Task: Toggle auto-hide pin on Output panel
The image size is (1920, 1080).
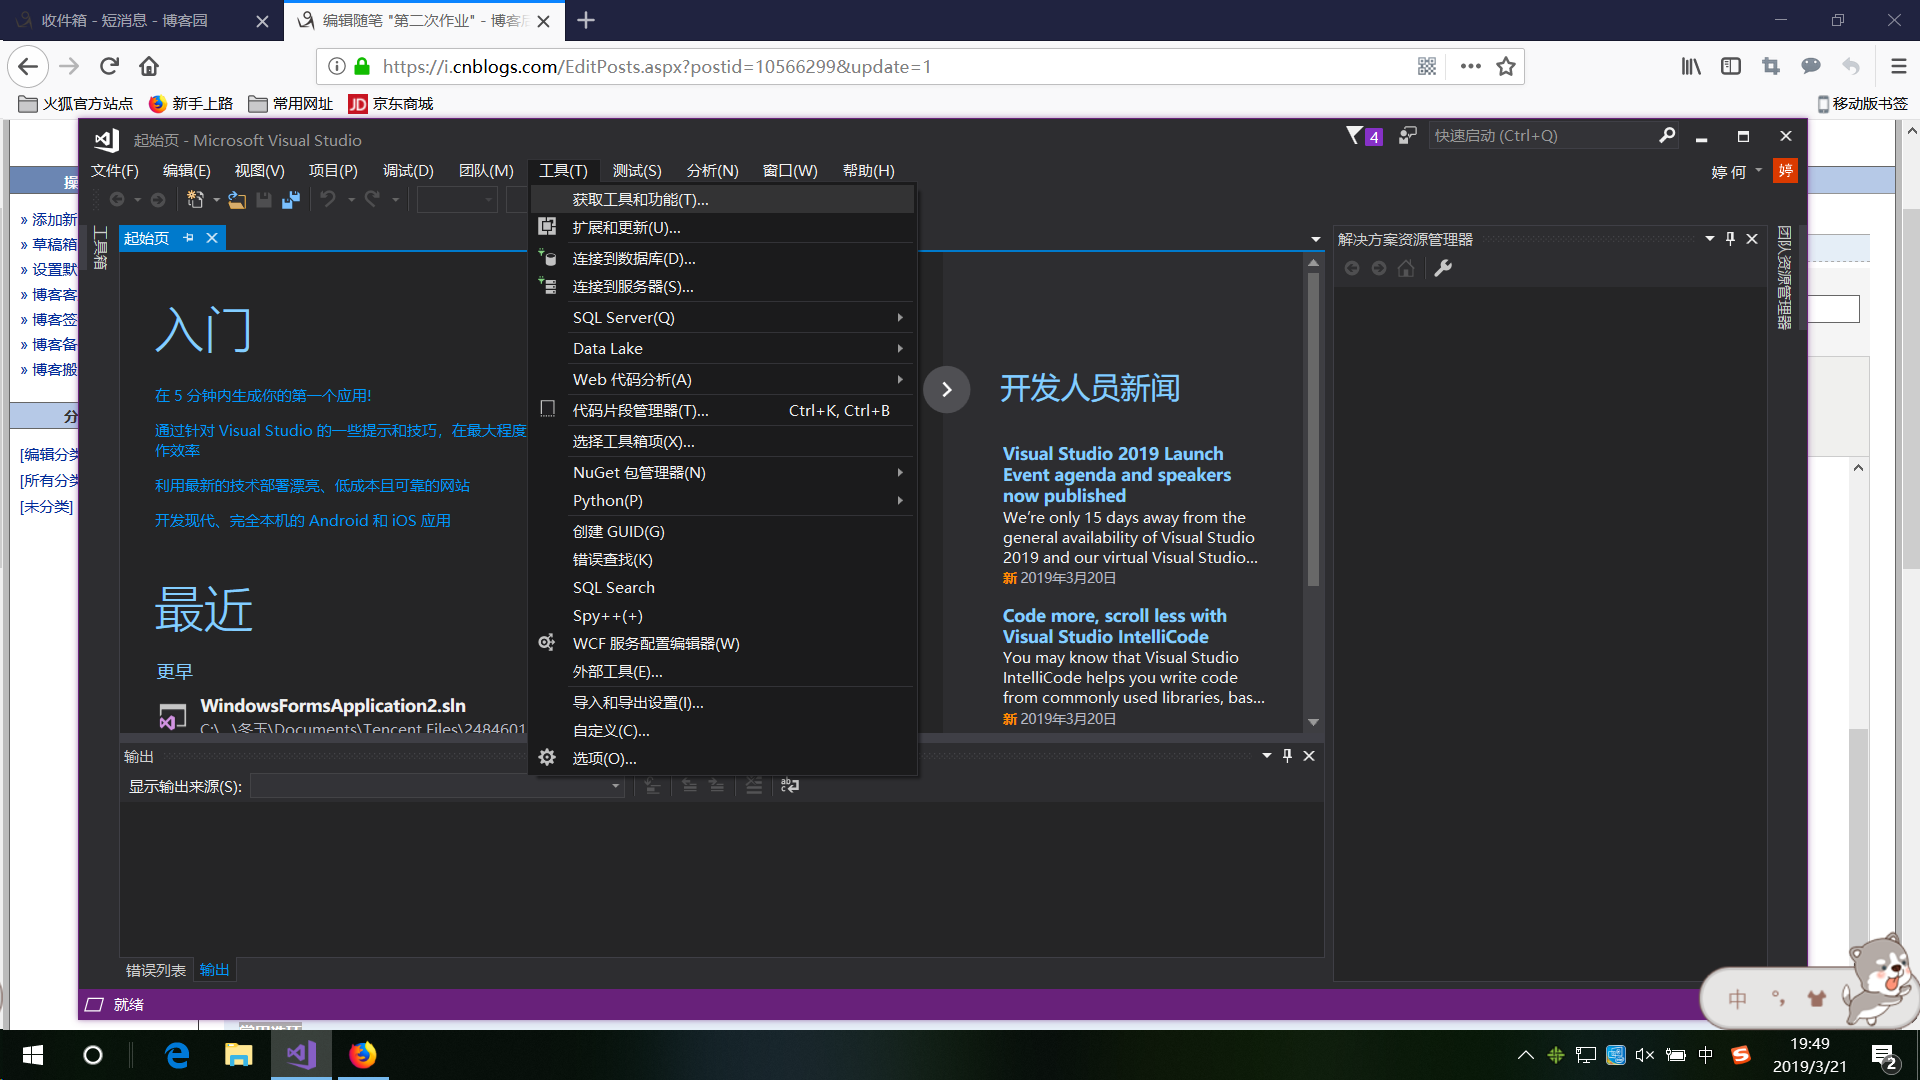Action: pos(1288,755)
